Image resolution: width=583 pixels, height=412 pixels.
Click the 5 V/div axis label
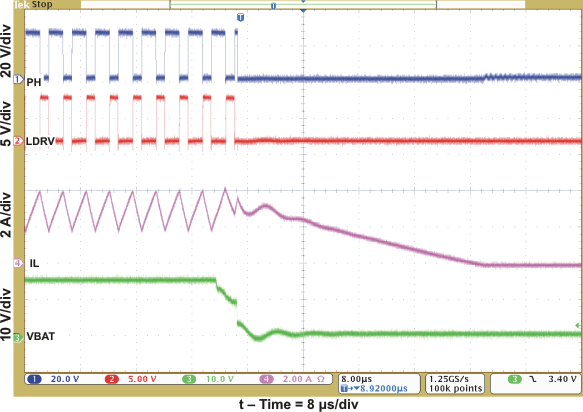[6, 124]
